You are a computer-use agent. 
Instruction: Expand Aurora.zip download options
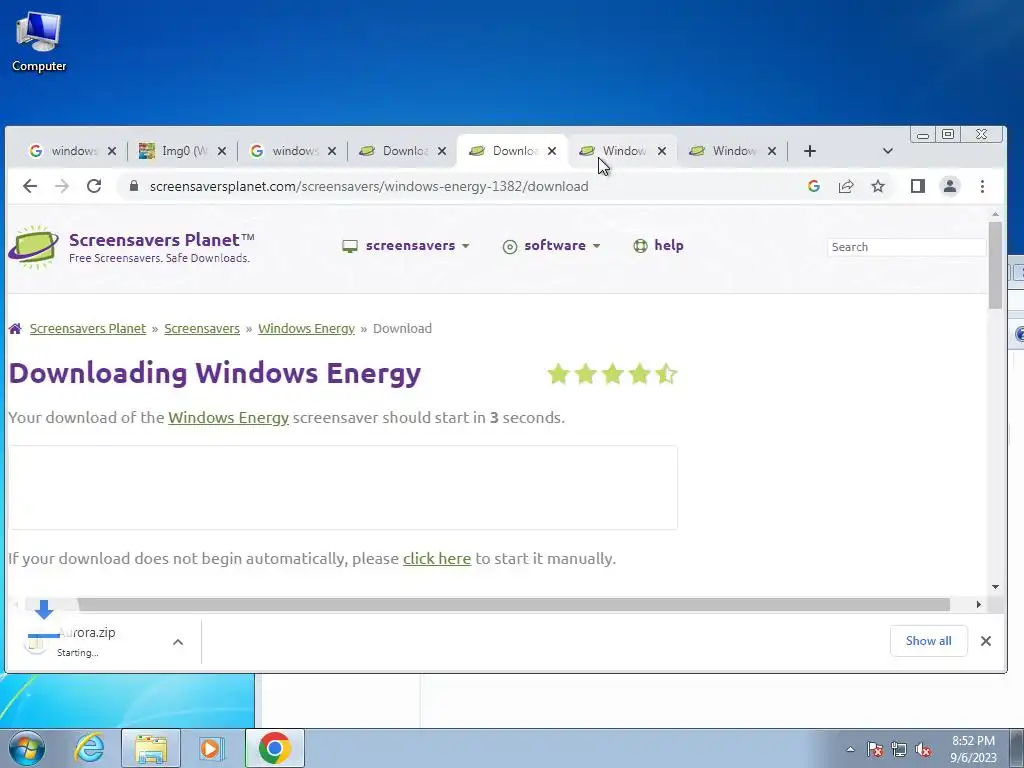(178, 642)
